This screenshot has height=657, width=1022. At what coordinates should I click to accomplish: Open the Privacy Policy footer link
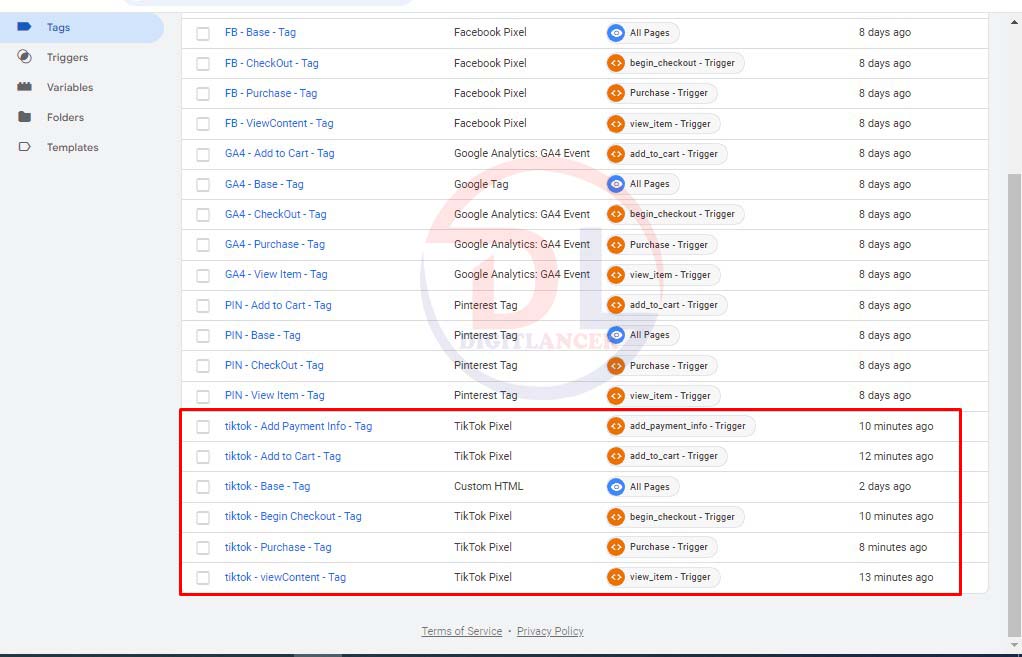coord(550,631)
